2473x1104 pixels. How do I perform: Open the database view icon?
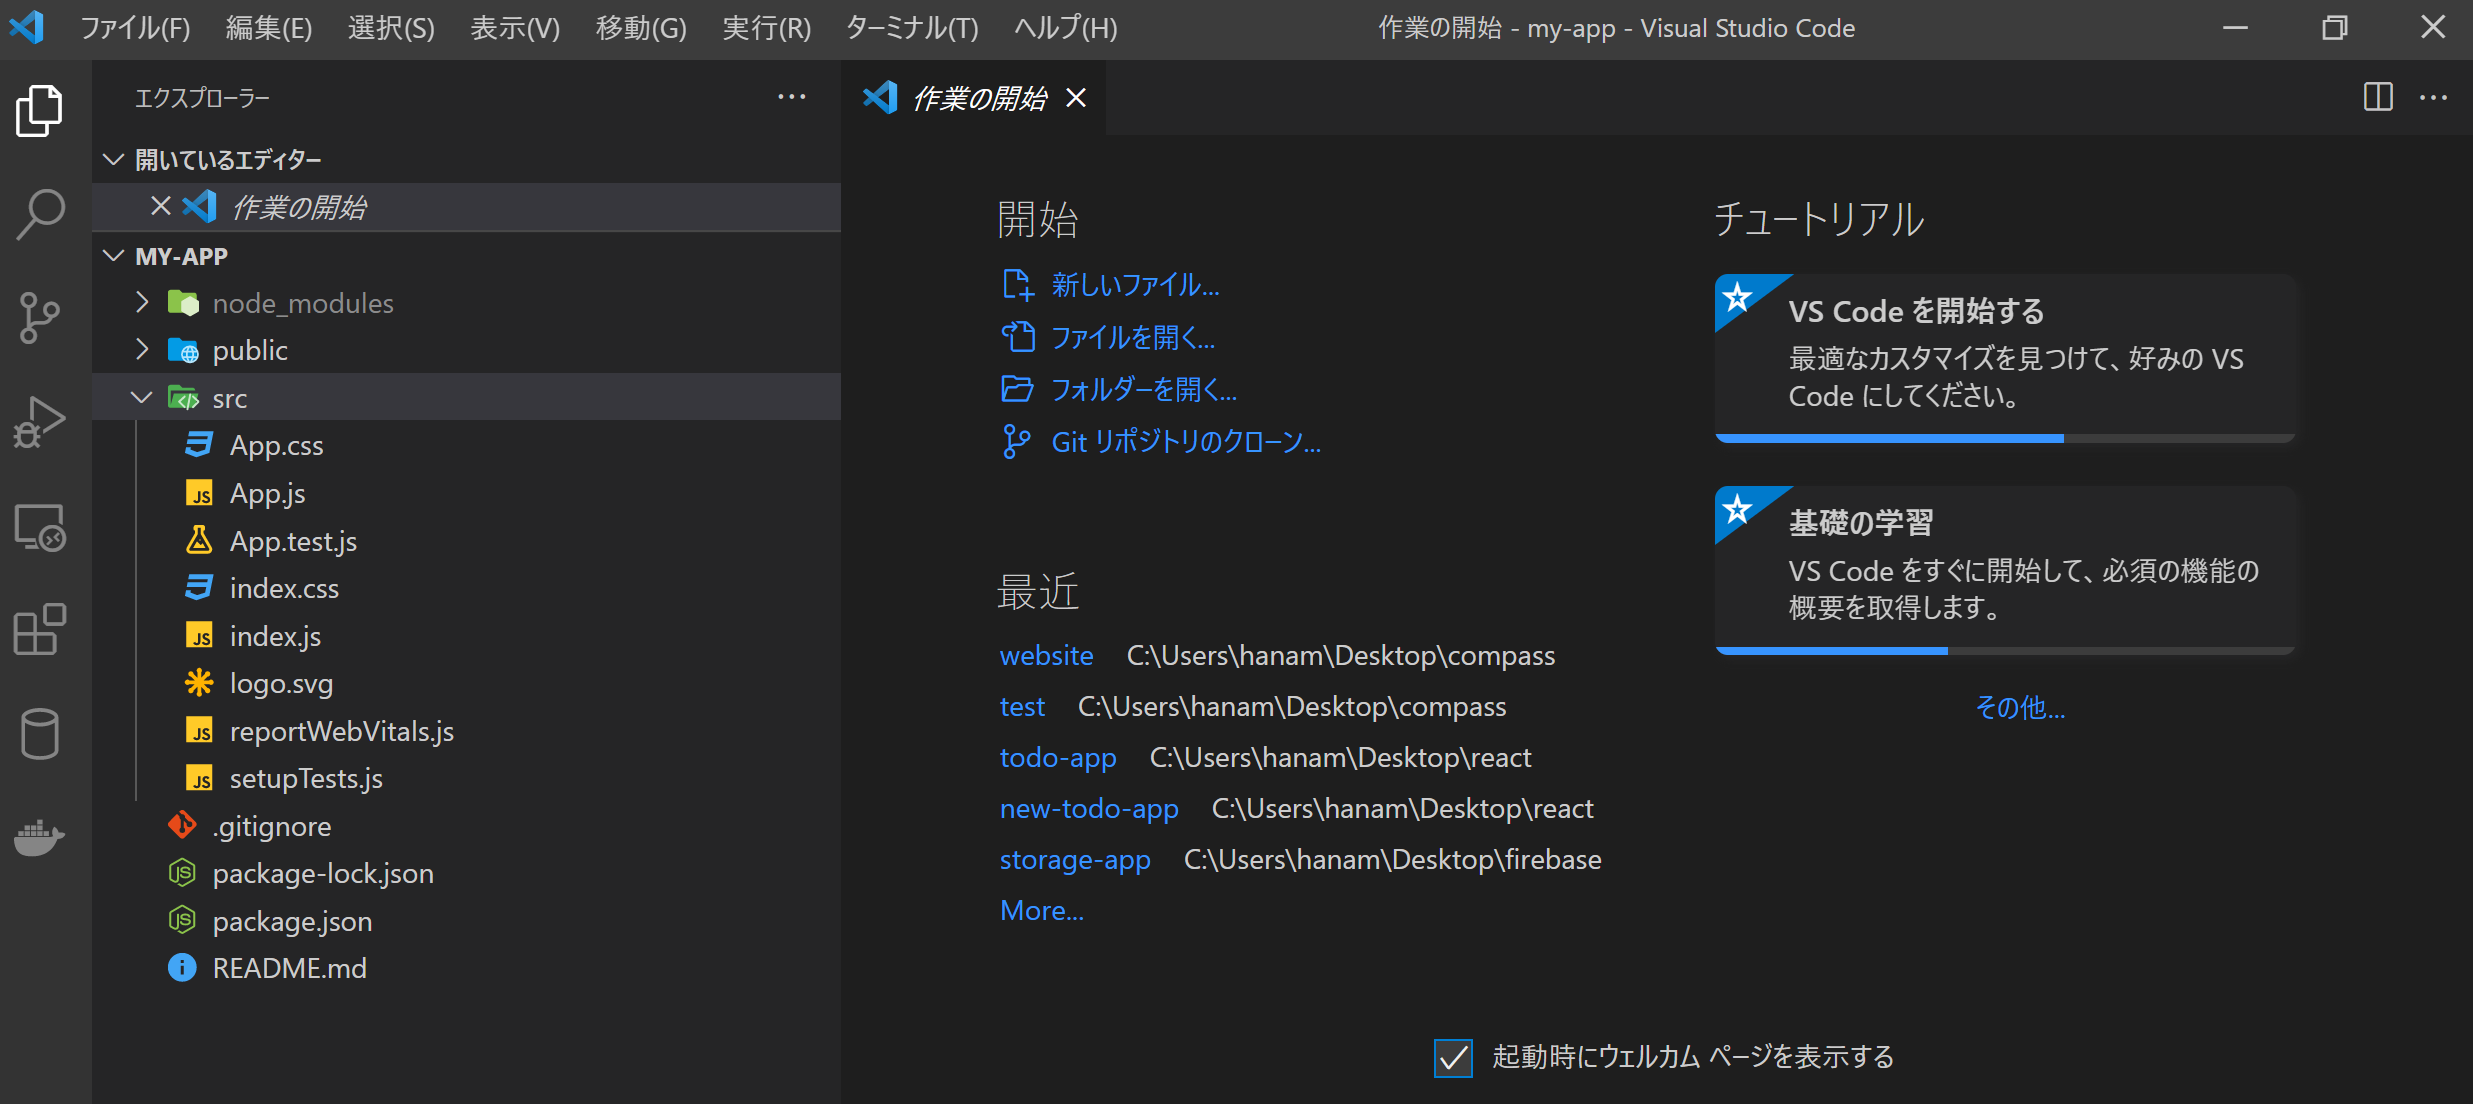(40, 734)
